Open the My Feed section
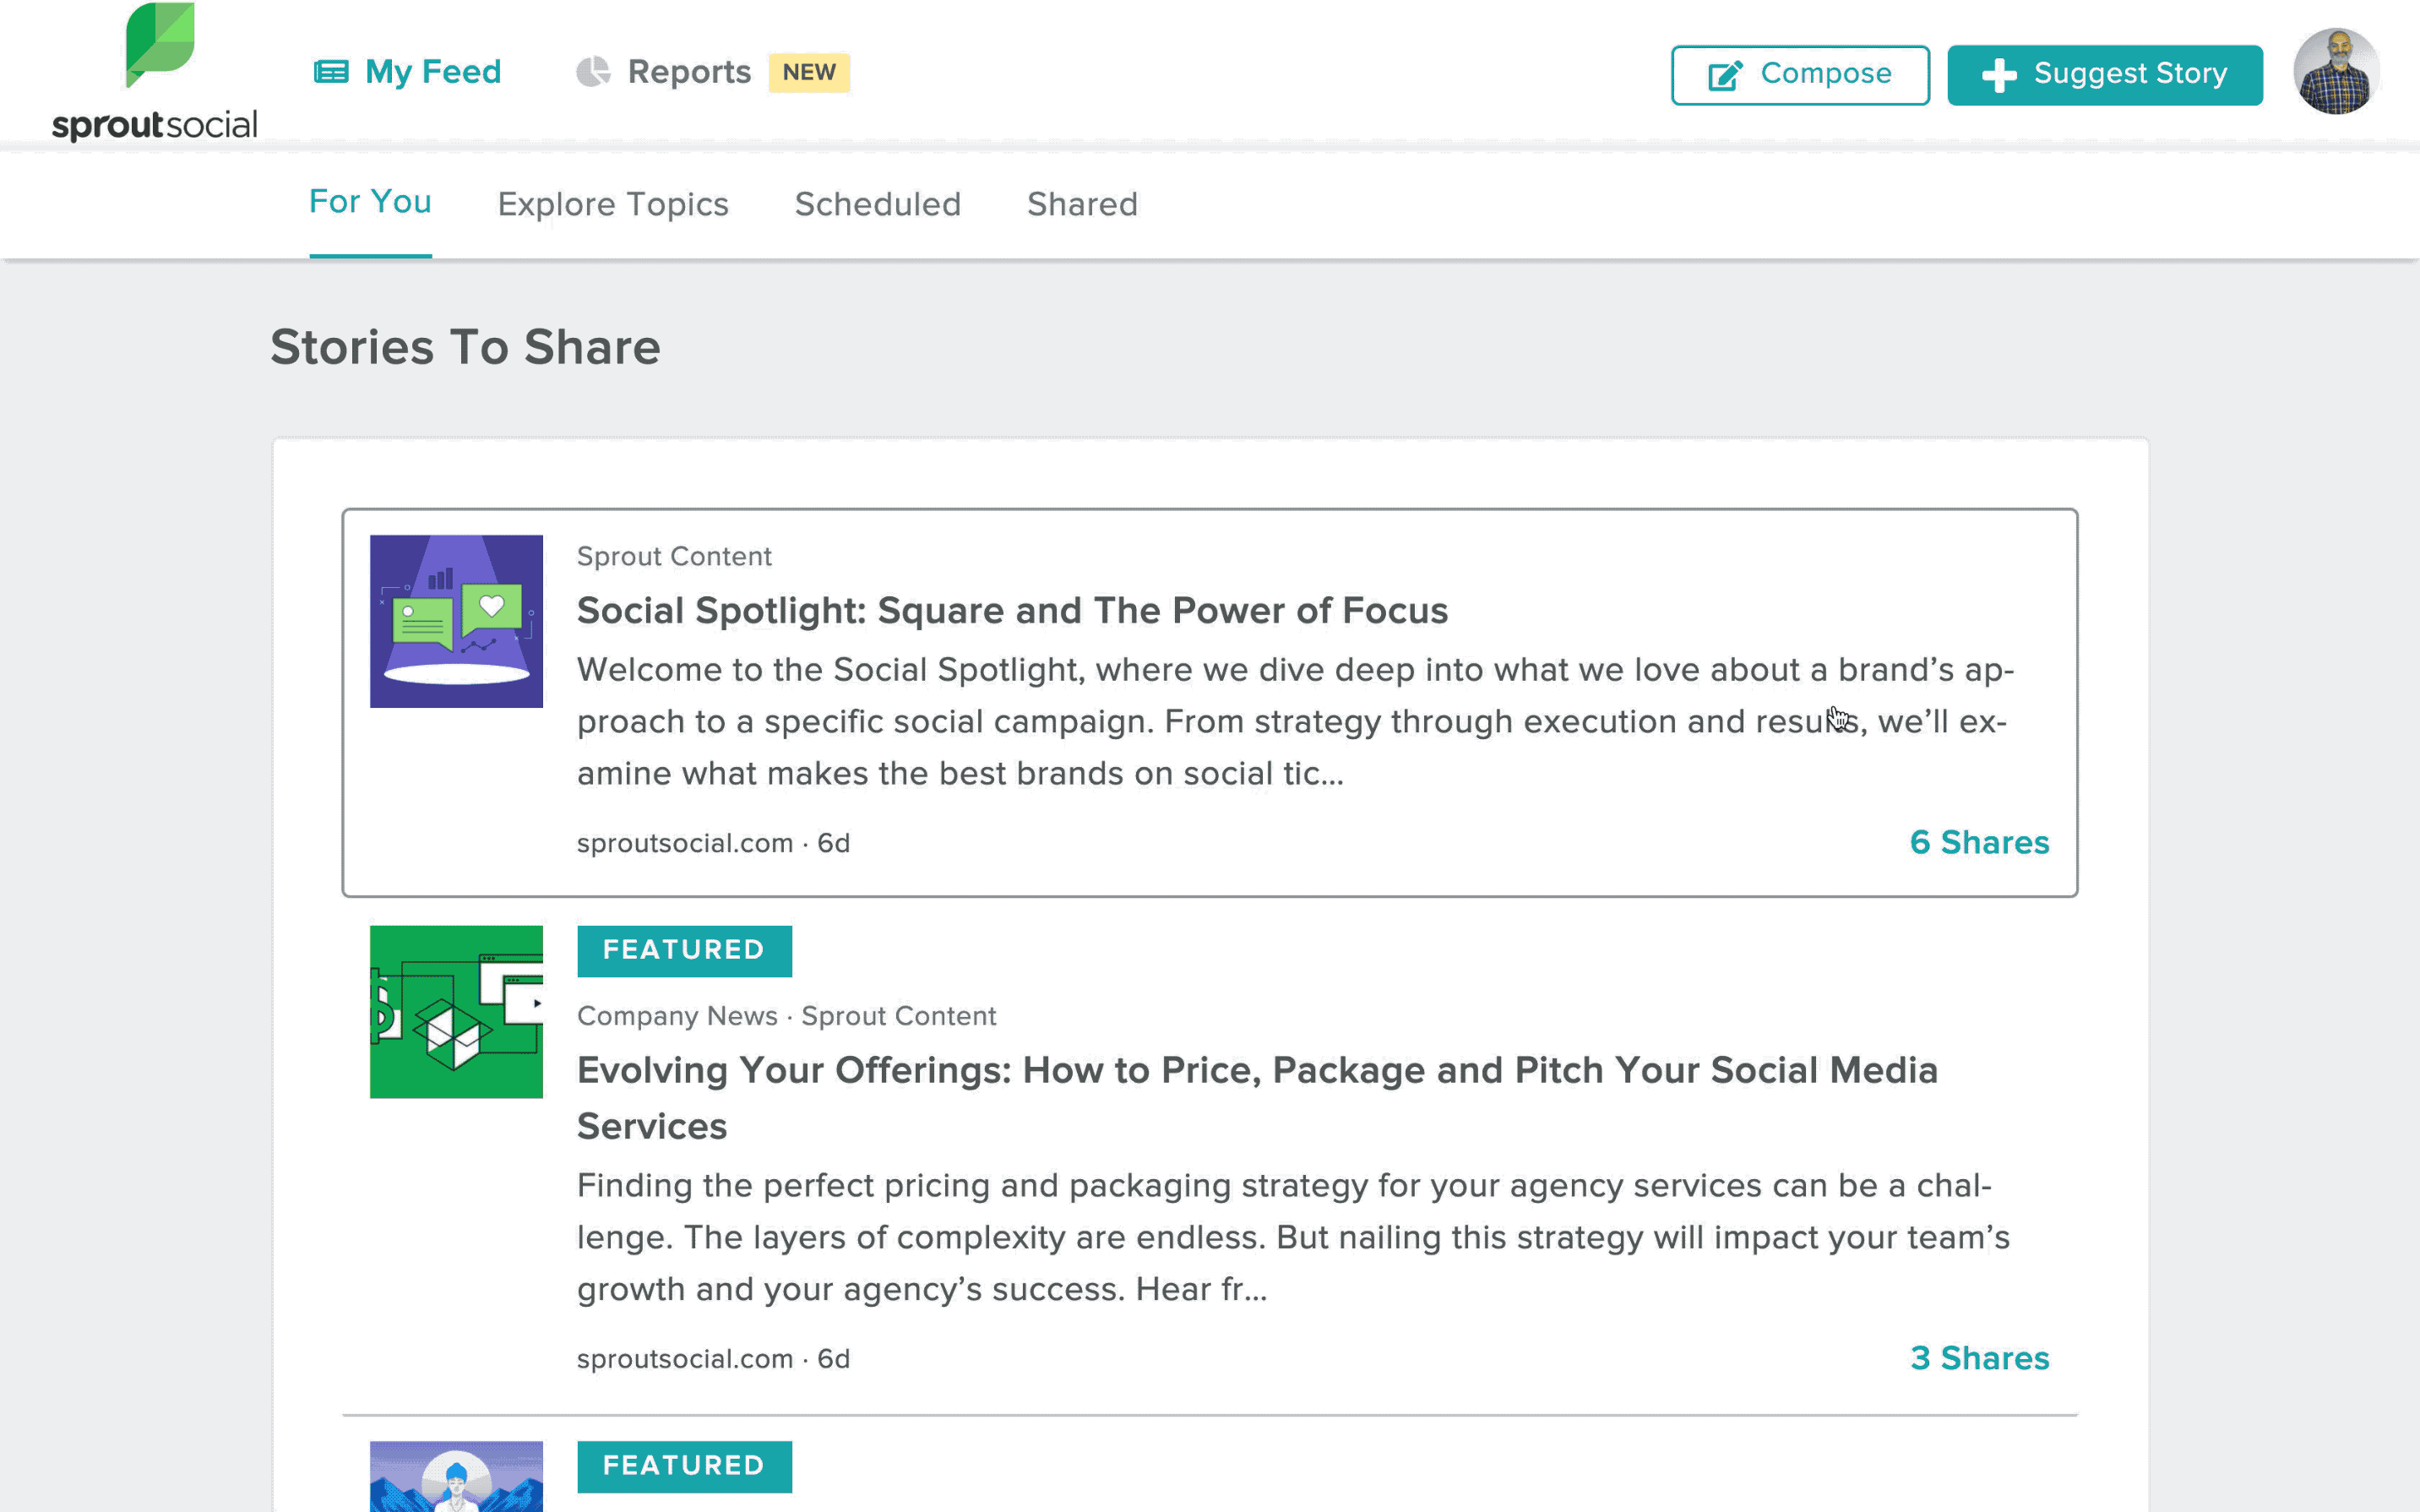 [407, 72]
